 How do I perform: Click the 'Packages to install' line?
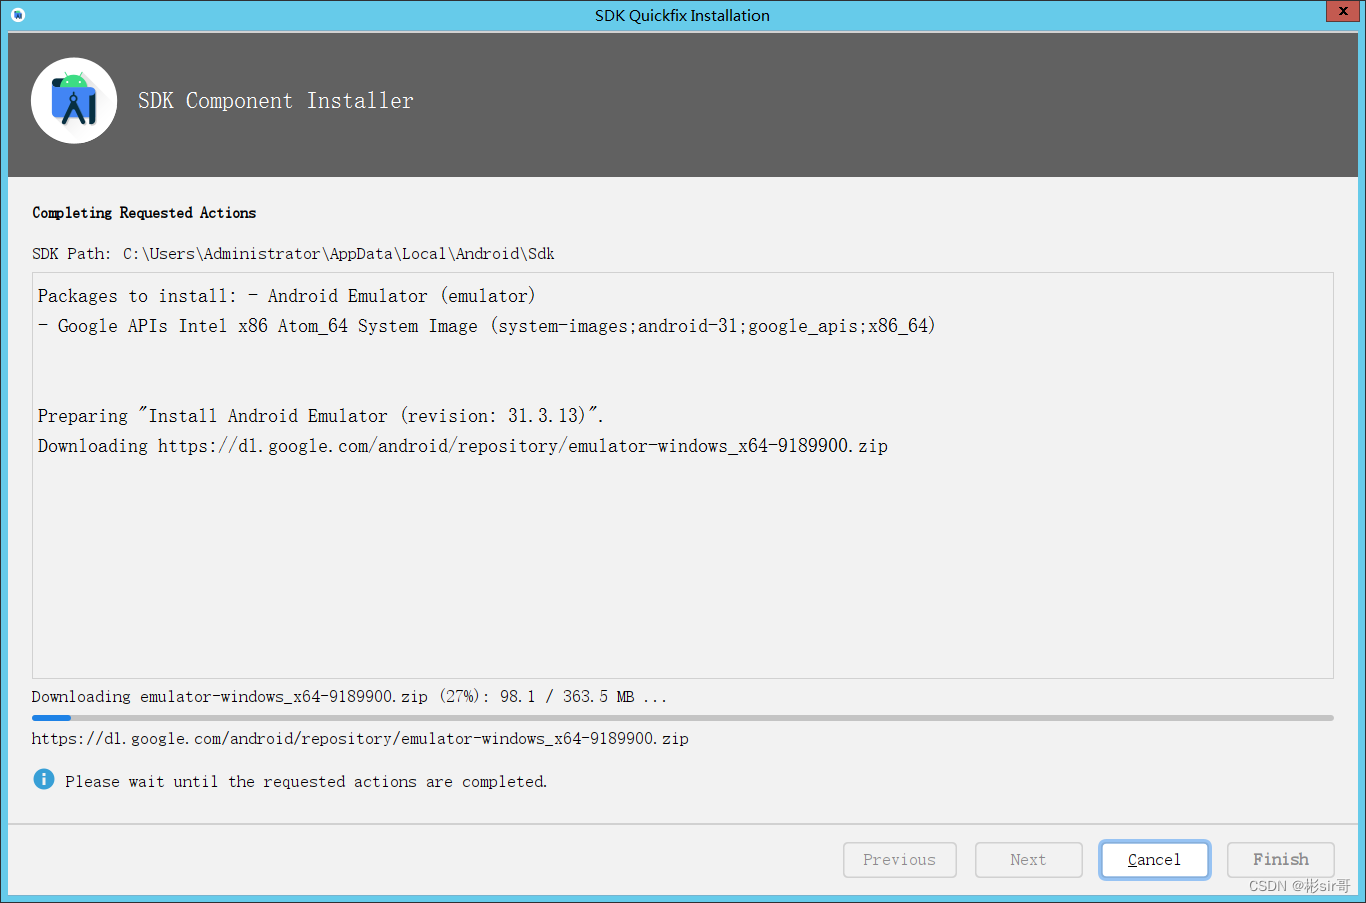pos(287,296)
